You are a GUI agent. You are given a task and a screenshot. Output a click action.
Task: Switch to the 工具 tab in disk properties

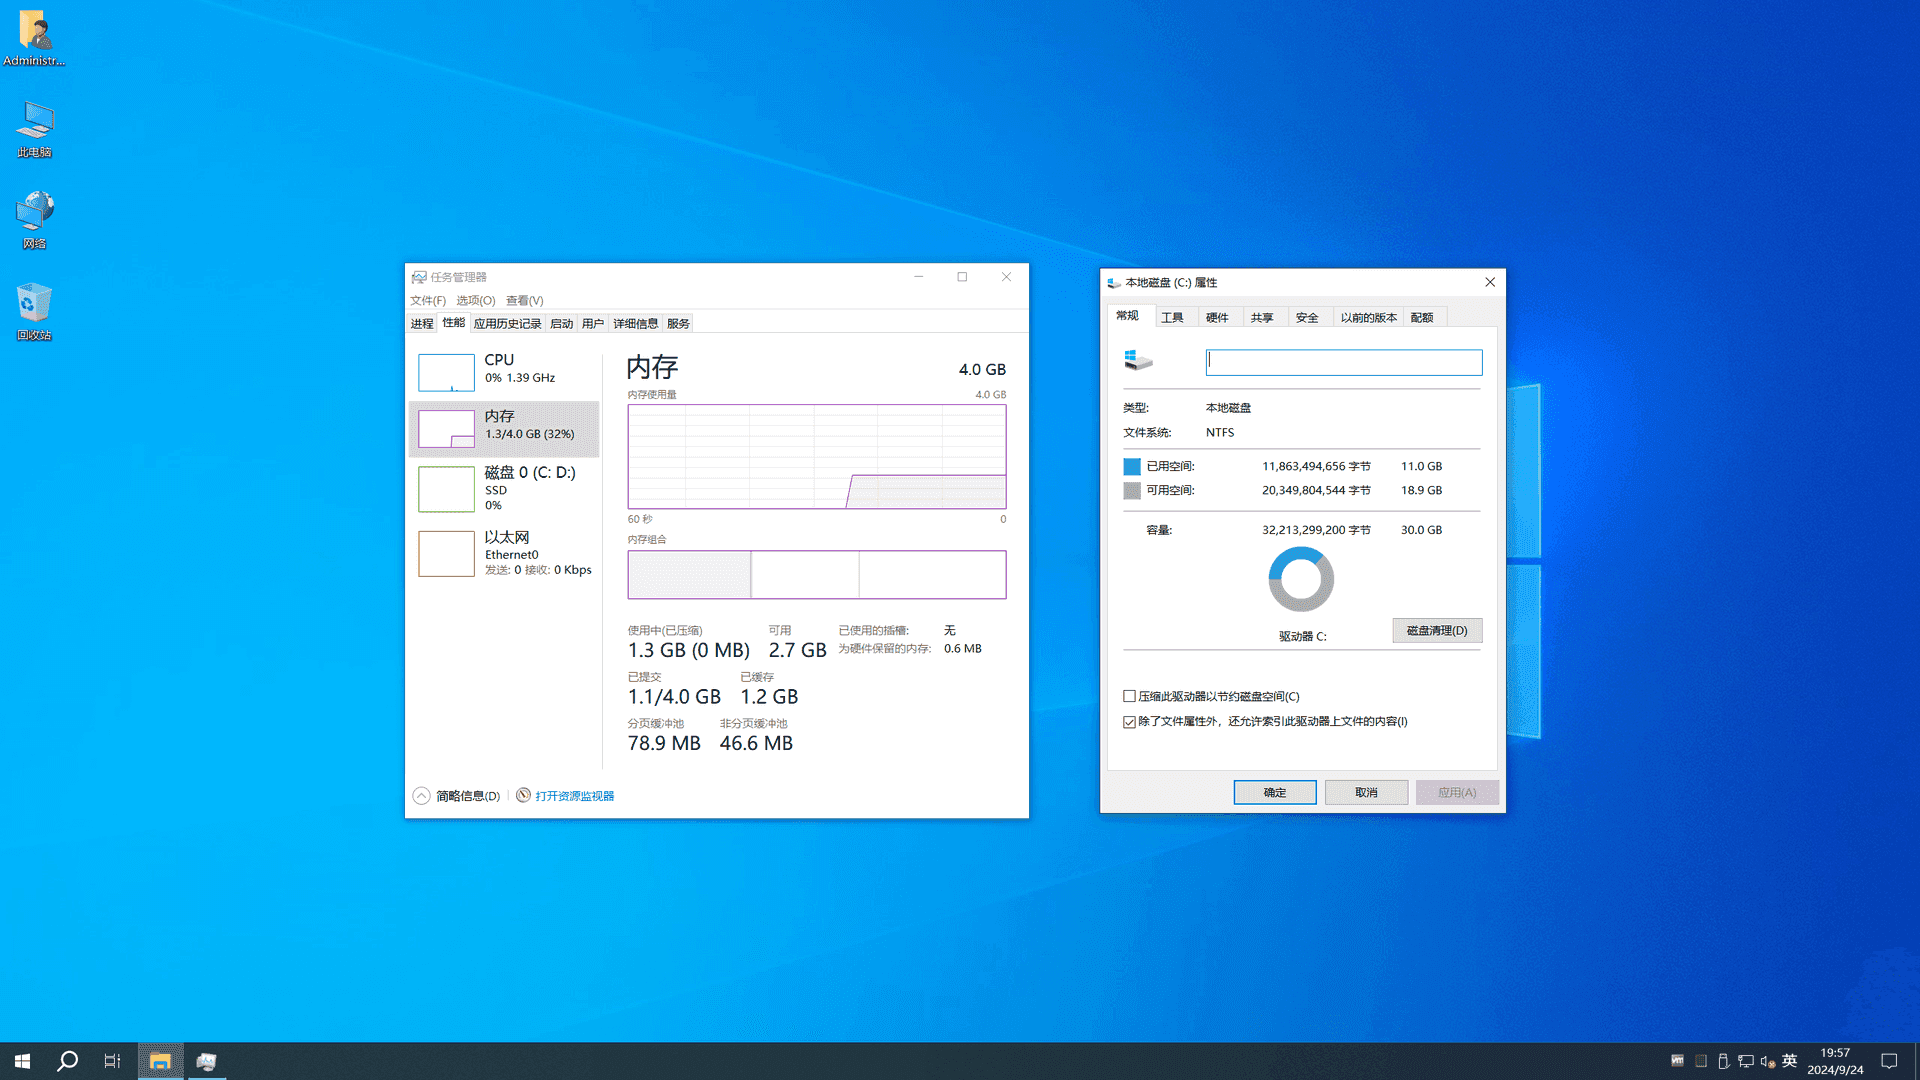[x=1175, y=316]
